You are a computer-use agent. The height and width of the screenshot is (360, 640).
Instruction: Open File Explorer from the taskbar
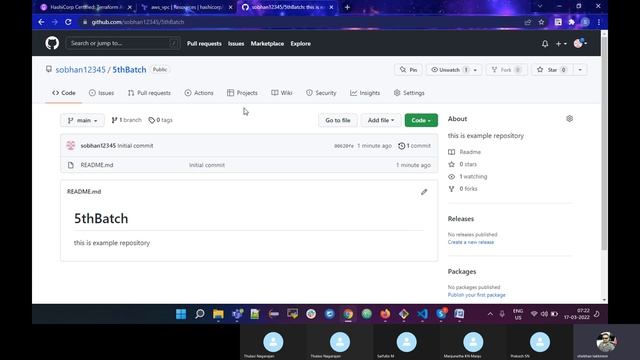218,314
